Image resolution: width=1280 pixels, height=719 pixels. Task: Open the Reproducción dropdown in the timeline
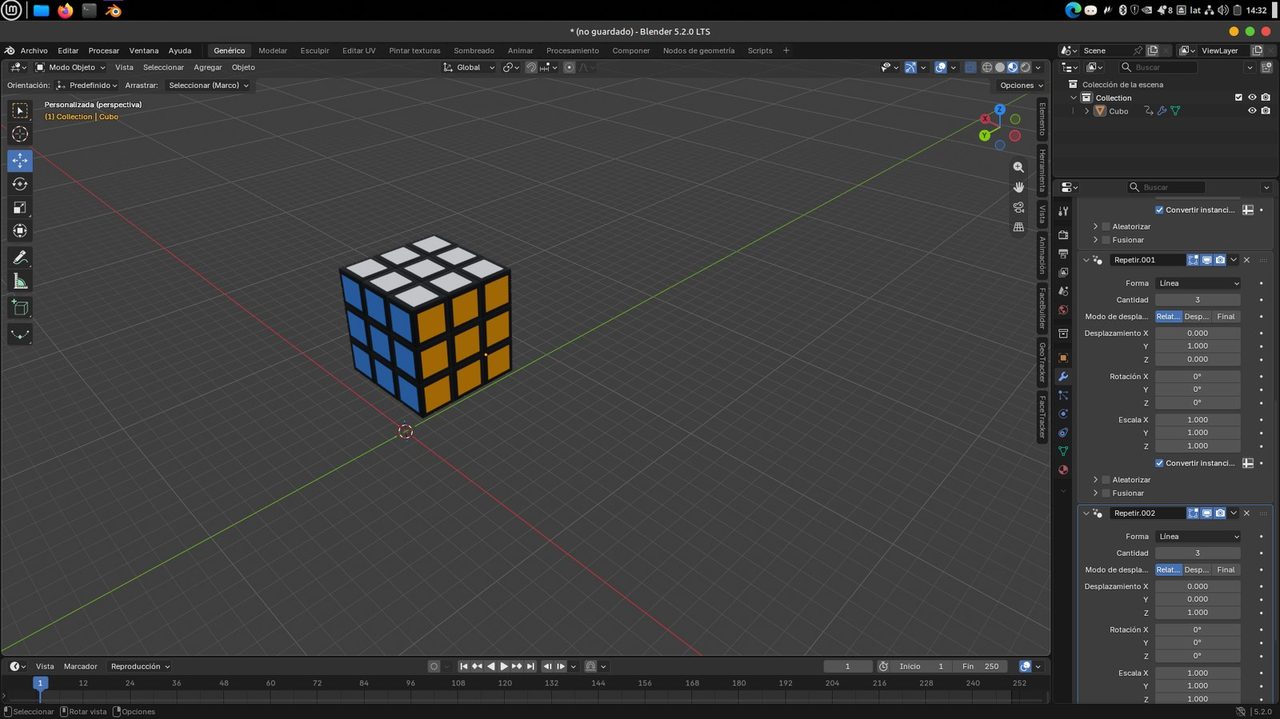click(140, 666)
